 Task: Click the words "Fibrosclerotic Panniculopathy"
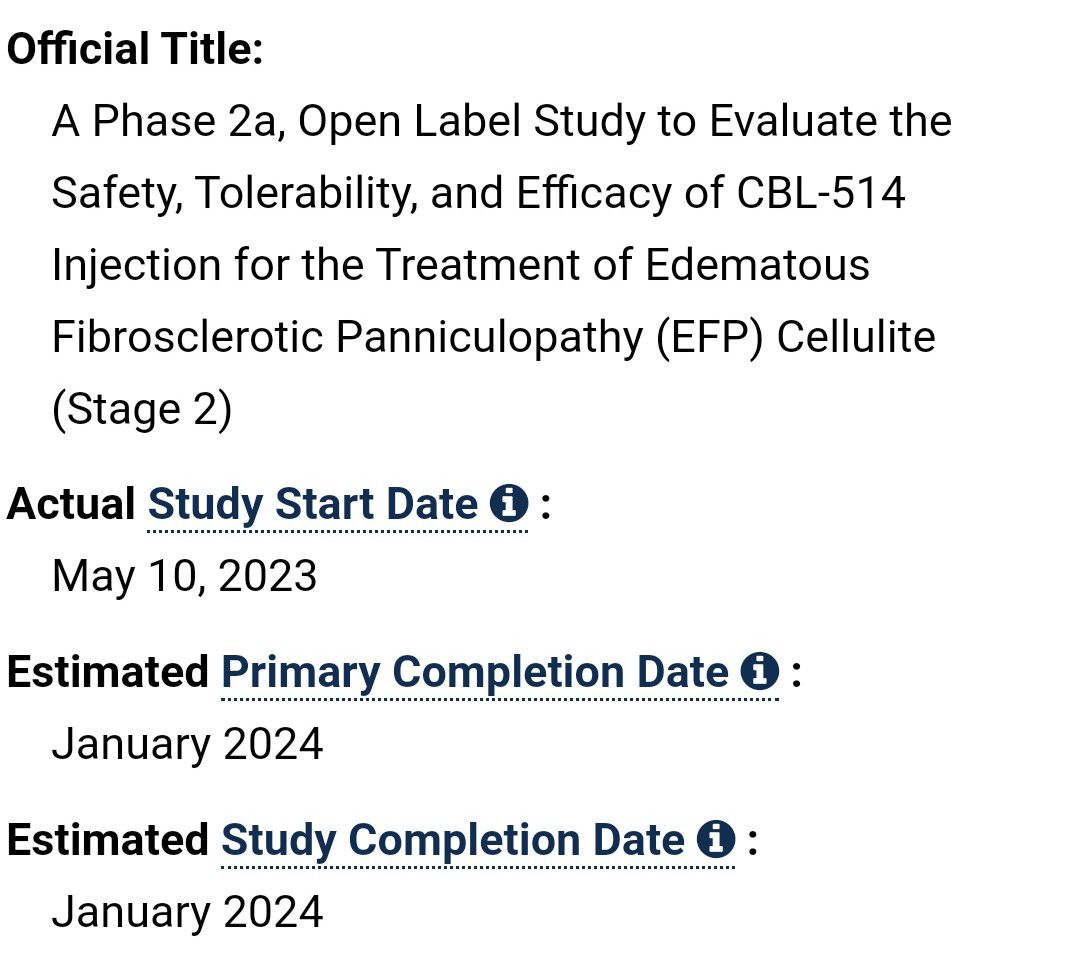pyautogui.click(x=348, y=337)
